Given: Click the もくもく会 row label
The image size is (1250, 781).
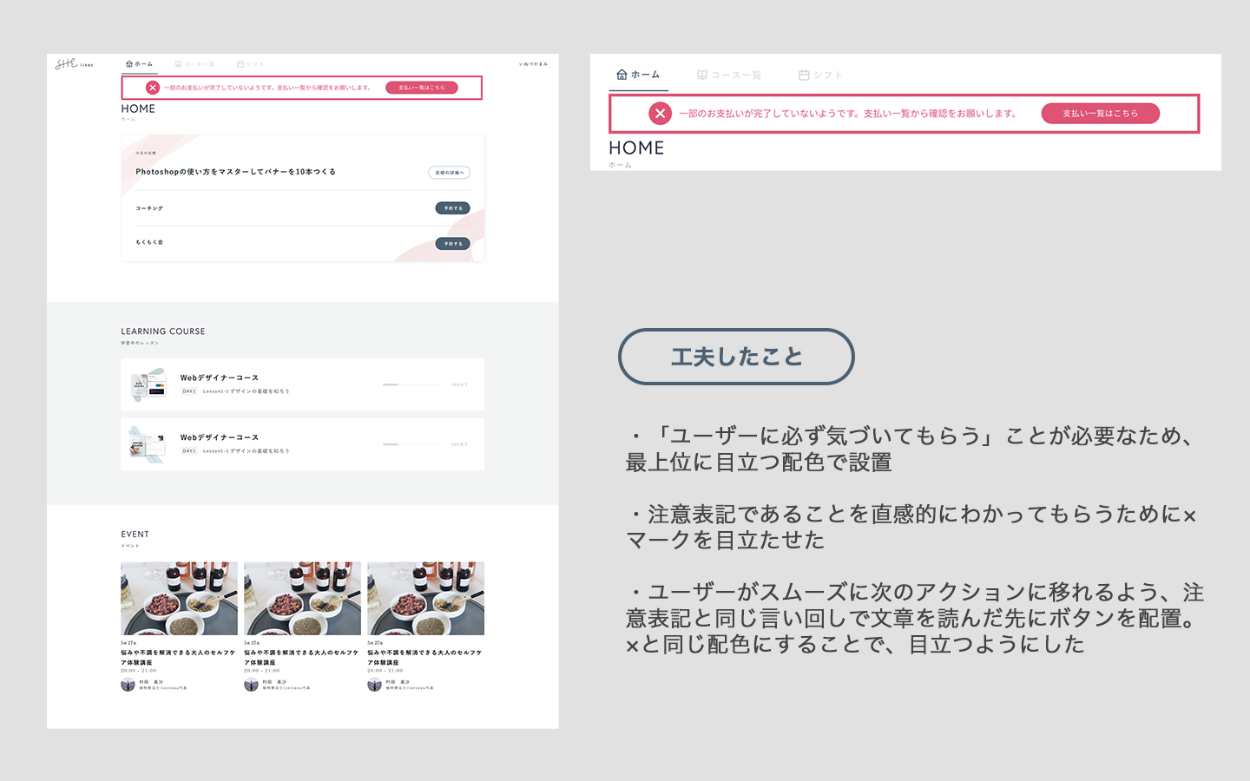Looking at the screenshot, I should click(x=149, y=243).
